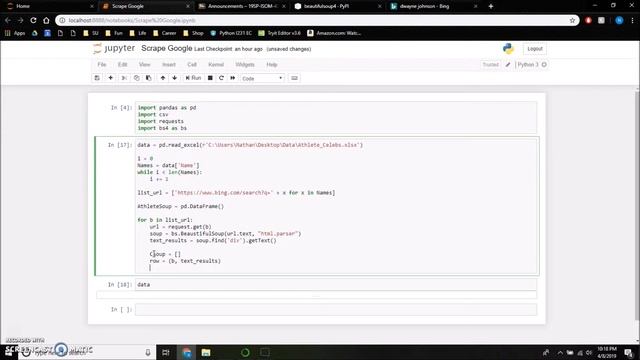Click the red browser extension icon
Image resolution: width=640 pixels, height=360 pixels.
[588, 20]
